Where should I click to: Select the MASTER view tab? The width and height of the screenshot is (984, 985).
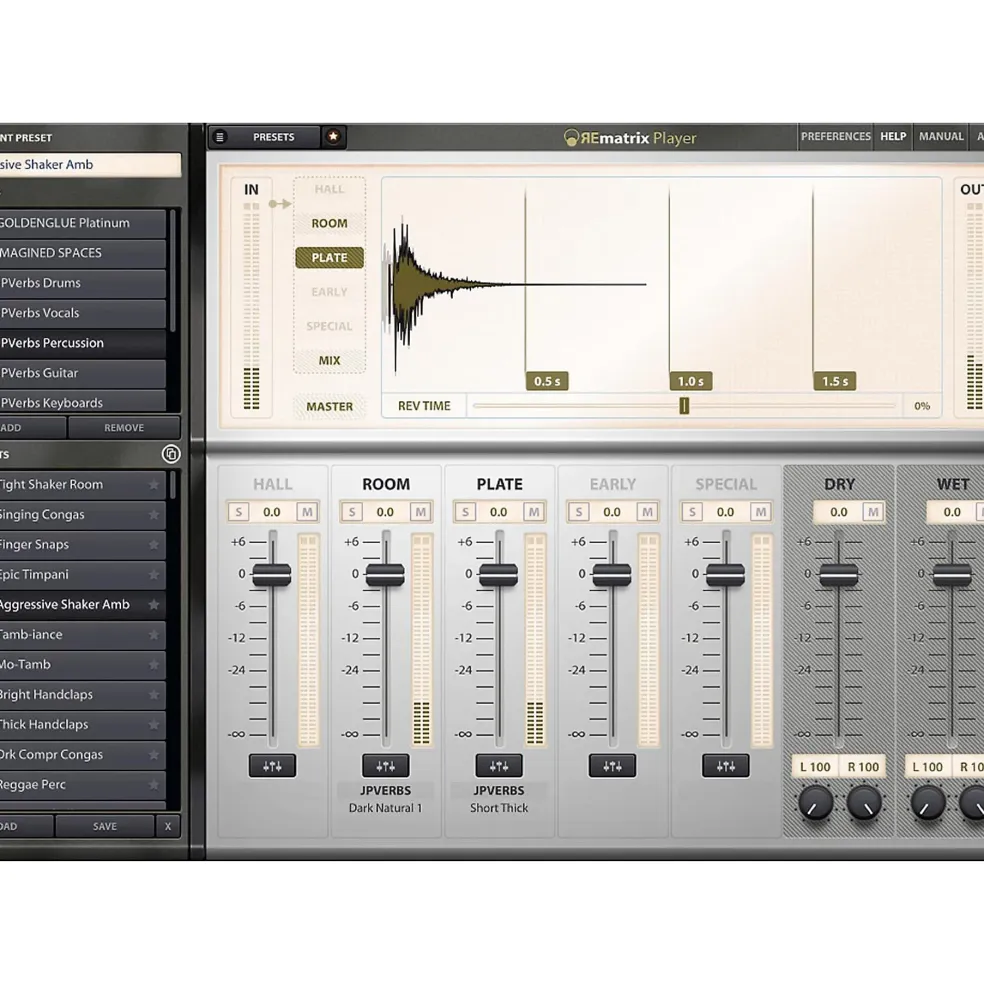329,406
